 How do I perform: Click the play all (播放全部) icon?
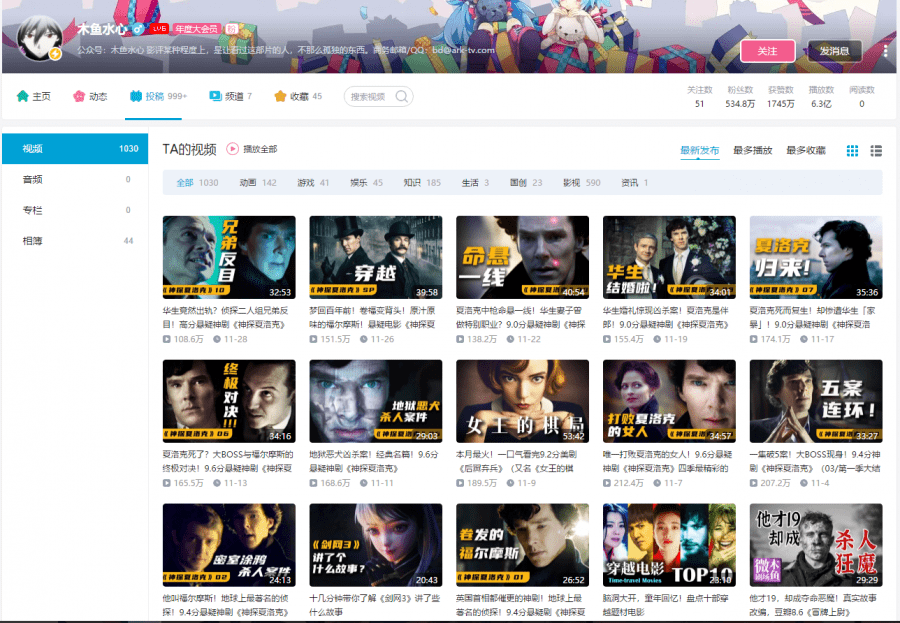click(x=233, y=149)
